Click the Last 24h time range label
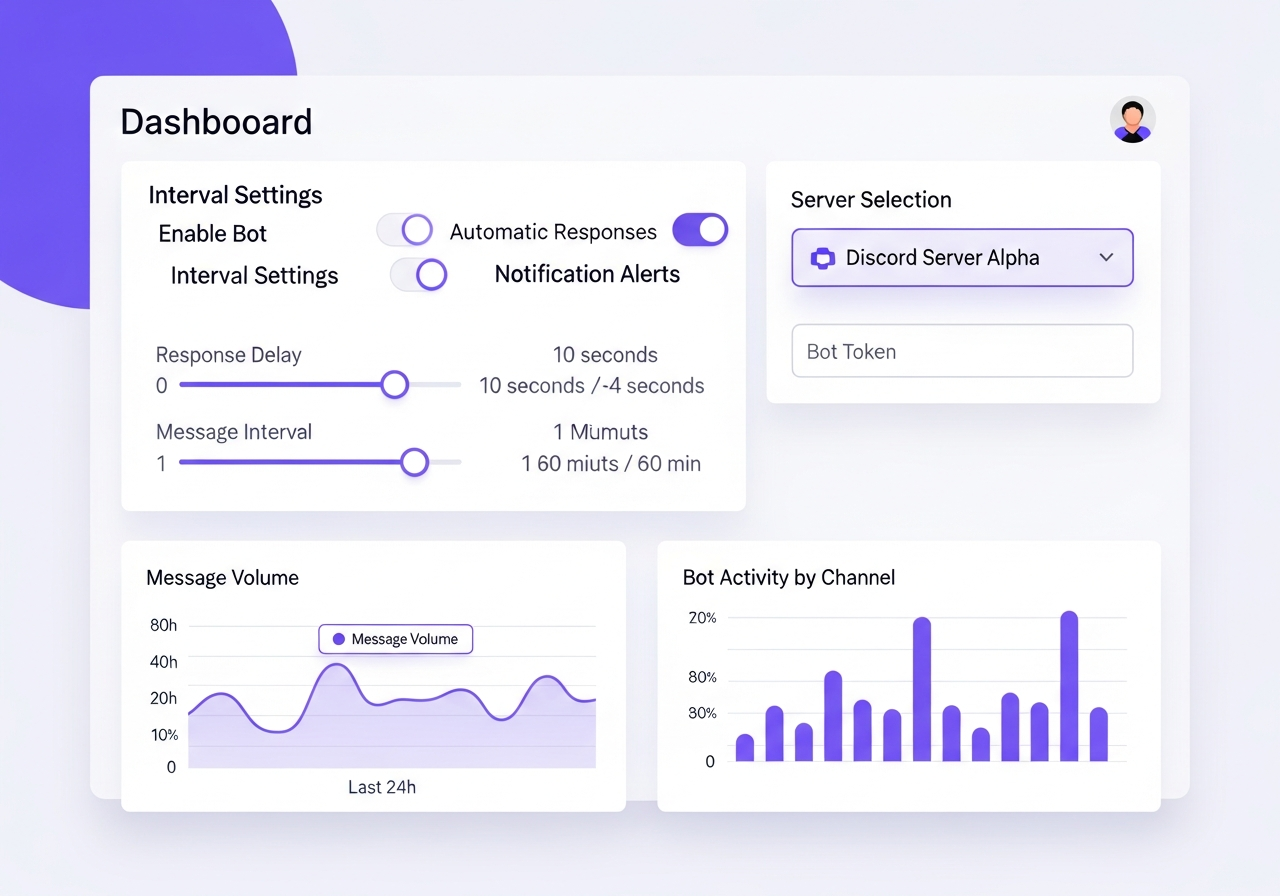The image size is (1280, 896). pyautogui.click(x=381, y=787)
